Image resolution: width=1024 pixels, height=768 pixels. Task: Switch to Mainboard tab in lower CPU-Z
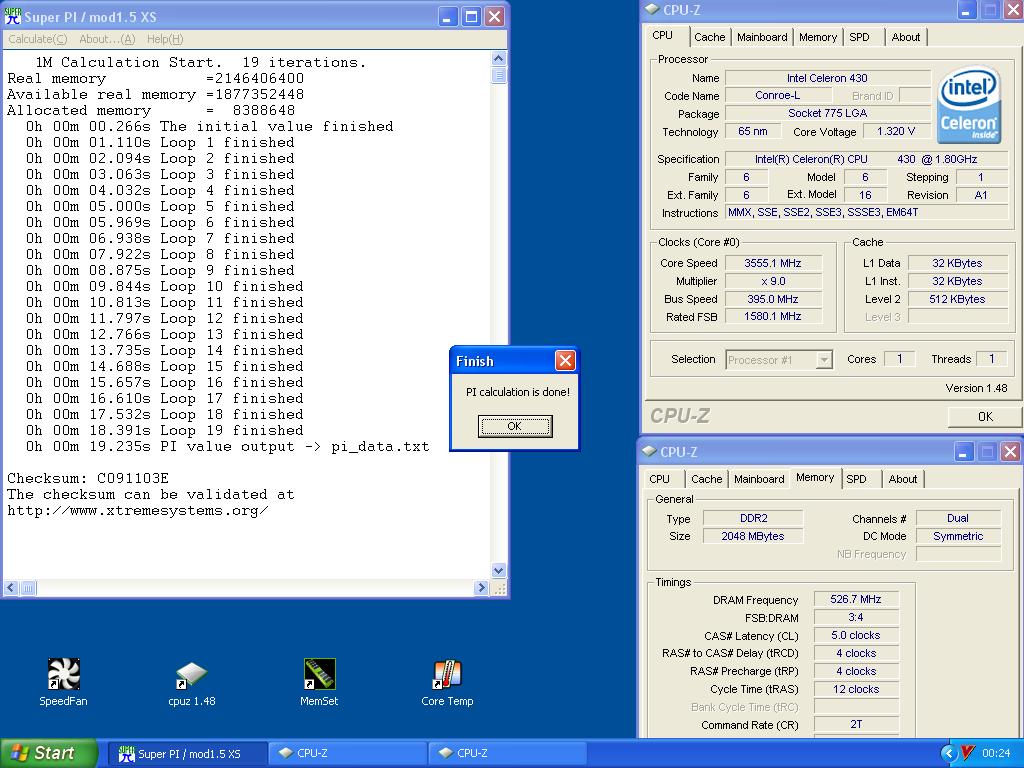coord(759,479)
